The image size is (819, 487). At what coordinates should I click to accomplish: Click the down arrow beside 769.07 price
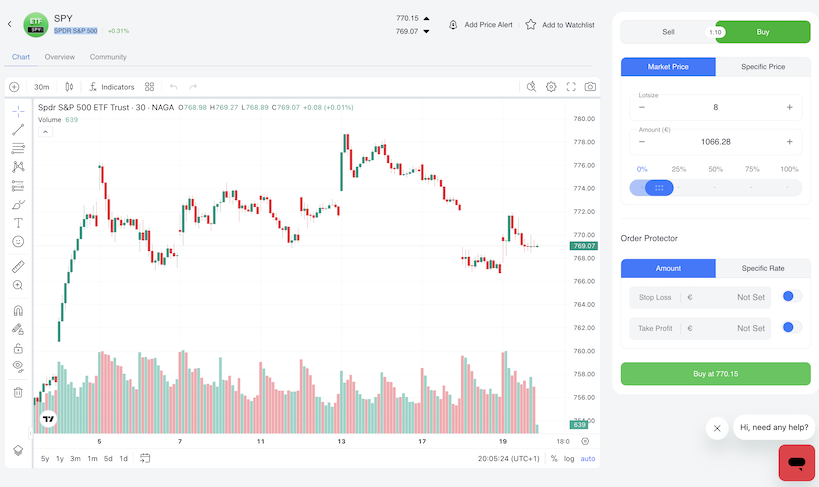pyautogui.click(x=426, y=31)
